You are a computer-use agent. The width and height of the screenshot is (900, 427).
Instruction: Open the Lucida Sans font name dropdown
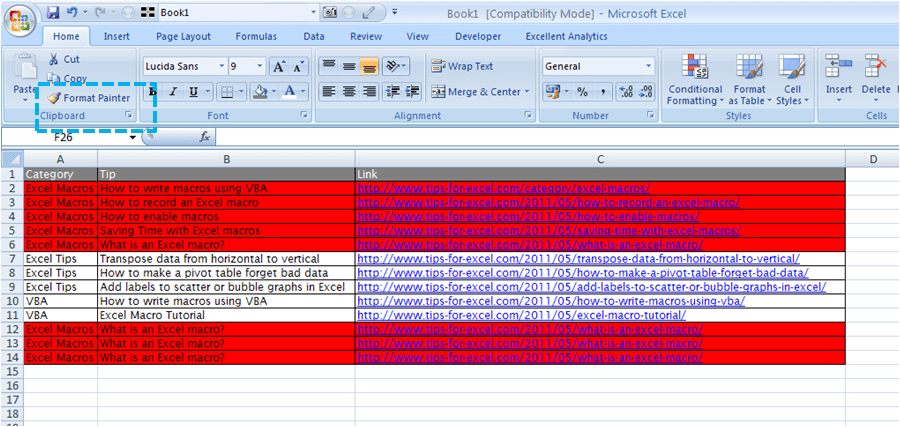coord(222,67)
